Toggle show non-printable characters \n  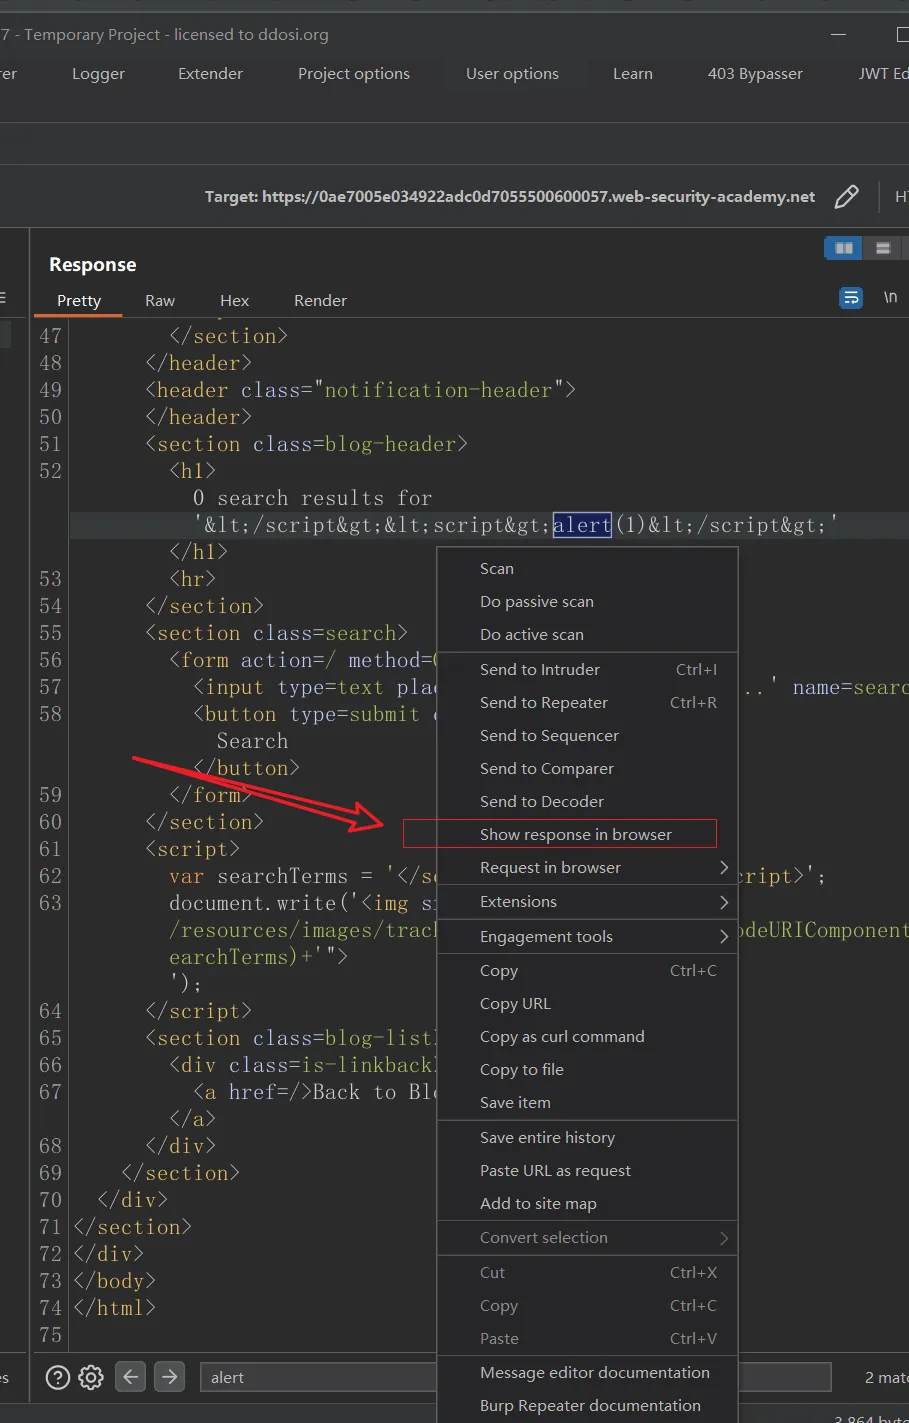(x=890, y=298)
